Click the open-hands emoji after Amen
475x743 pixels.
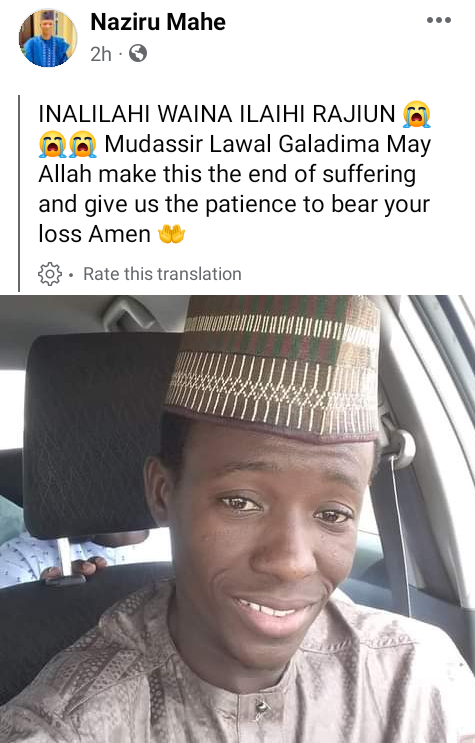click(x=172, y=234)
